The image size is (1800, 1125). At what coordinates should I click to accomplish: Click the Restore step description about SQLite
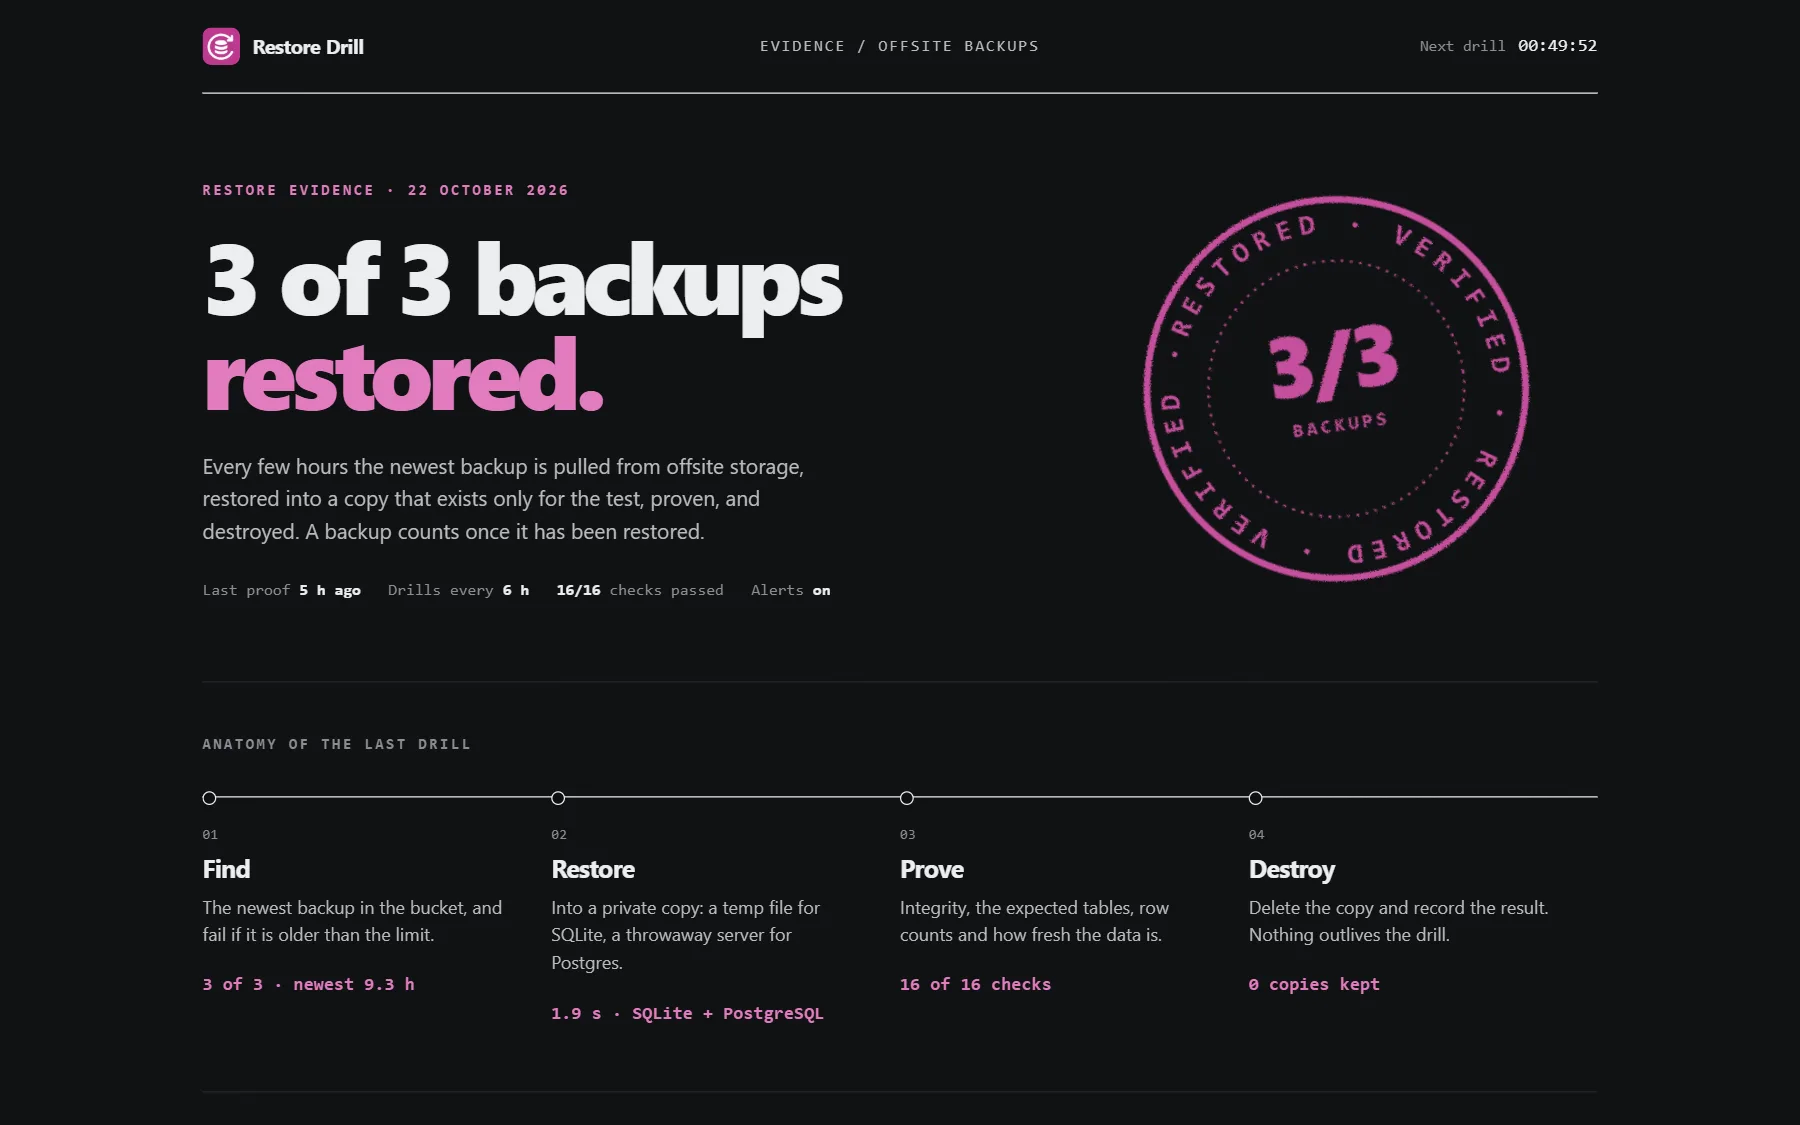tap(685, 935)
